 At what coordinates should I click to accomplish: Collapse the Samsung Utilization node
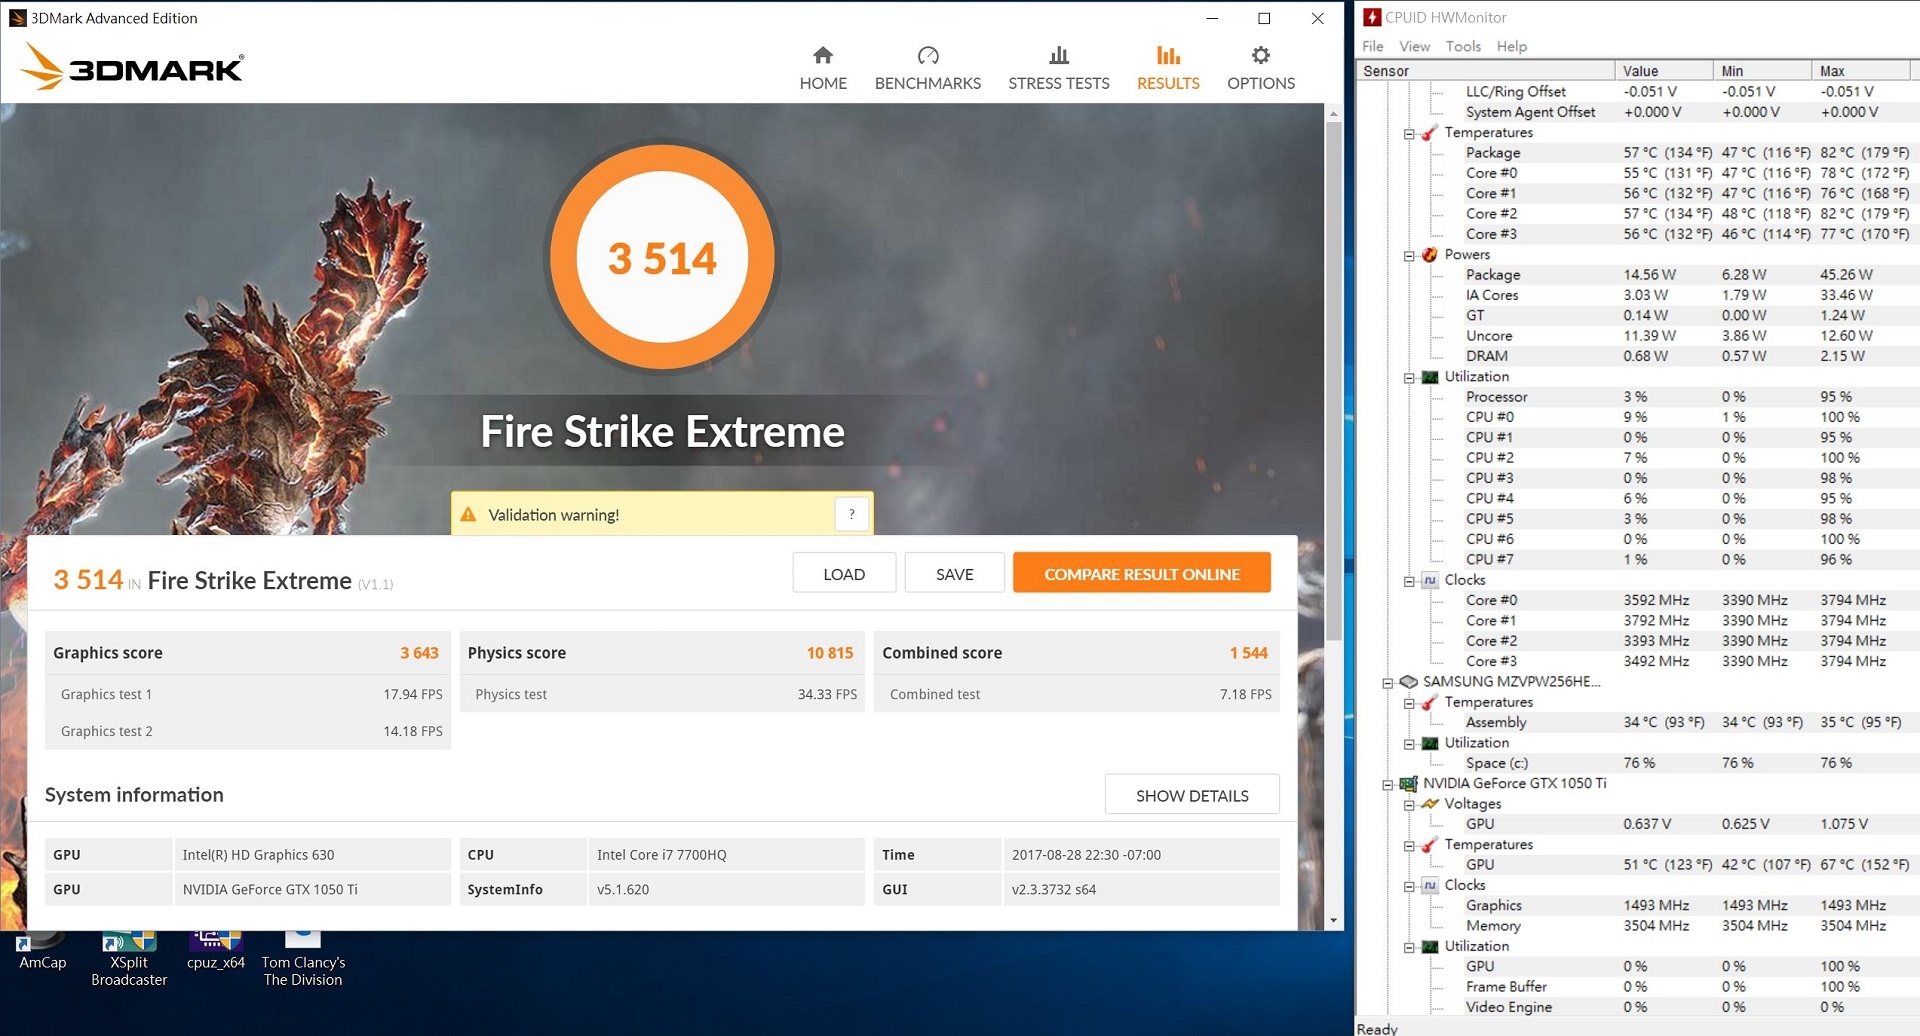click(x=1409, y=744)
